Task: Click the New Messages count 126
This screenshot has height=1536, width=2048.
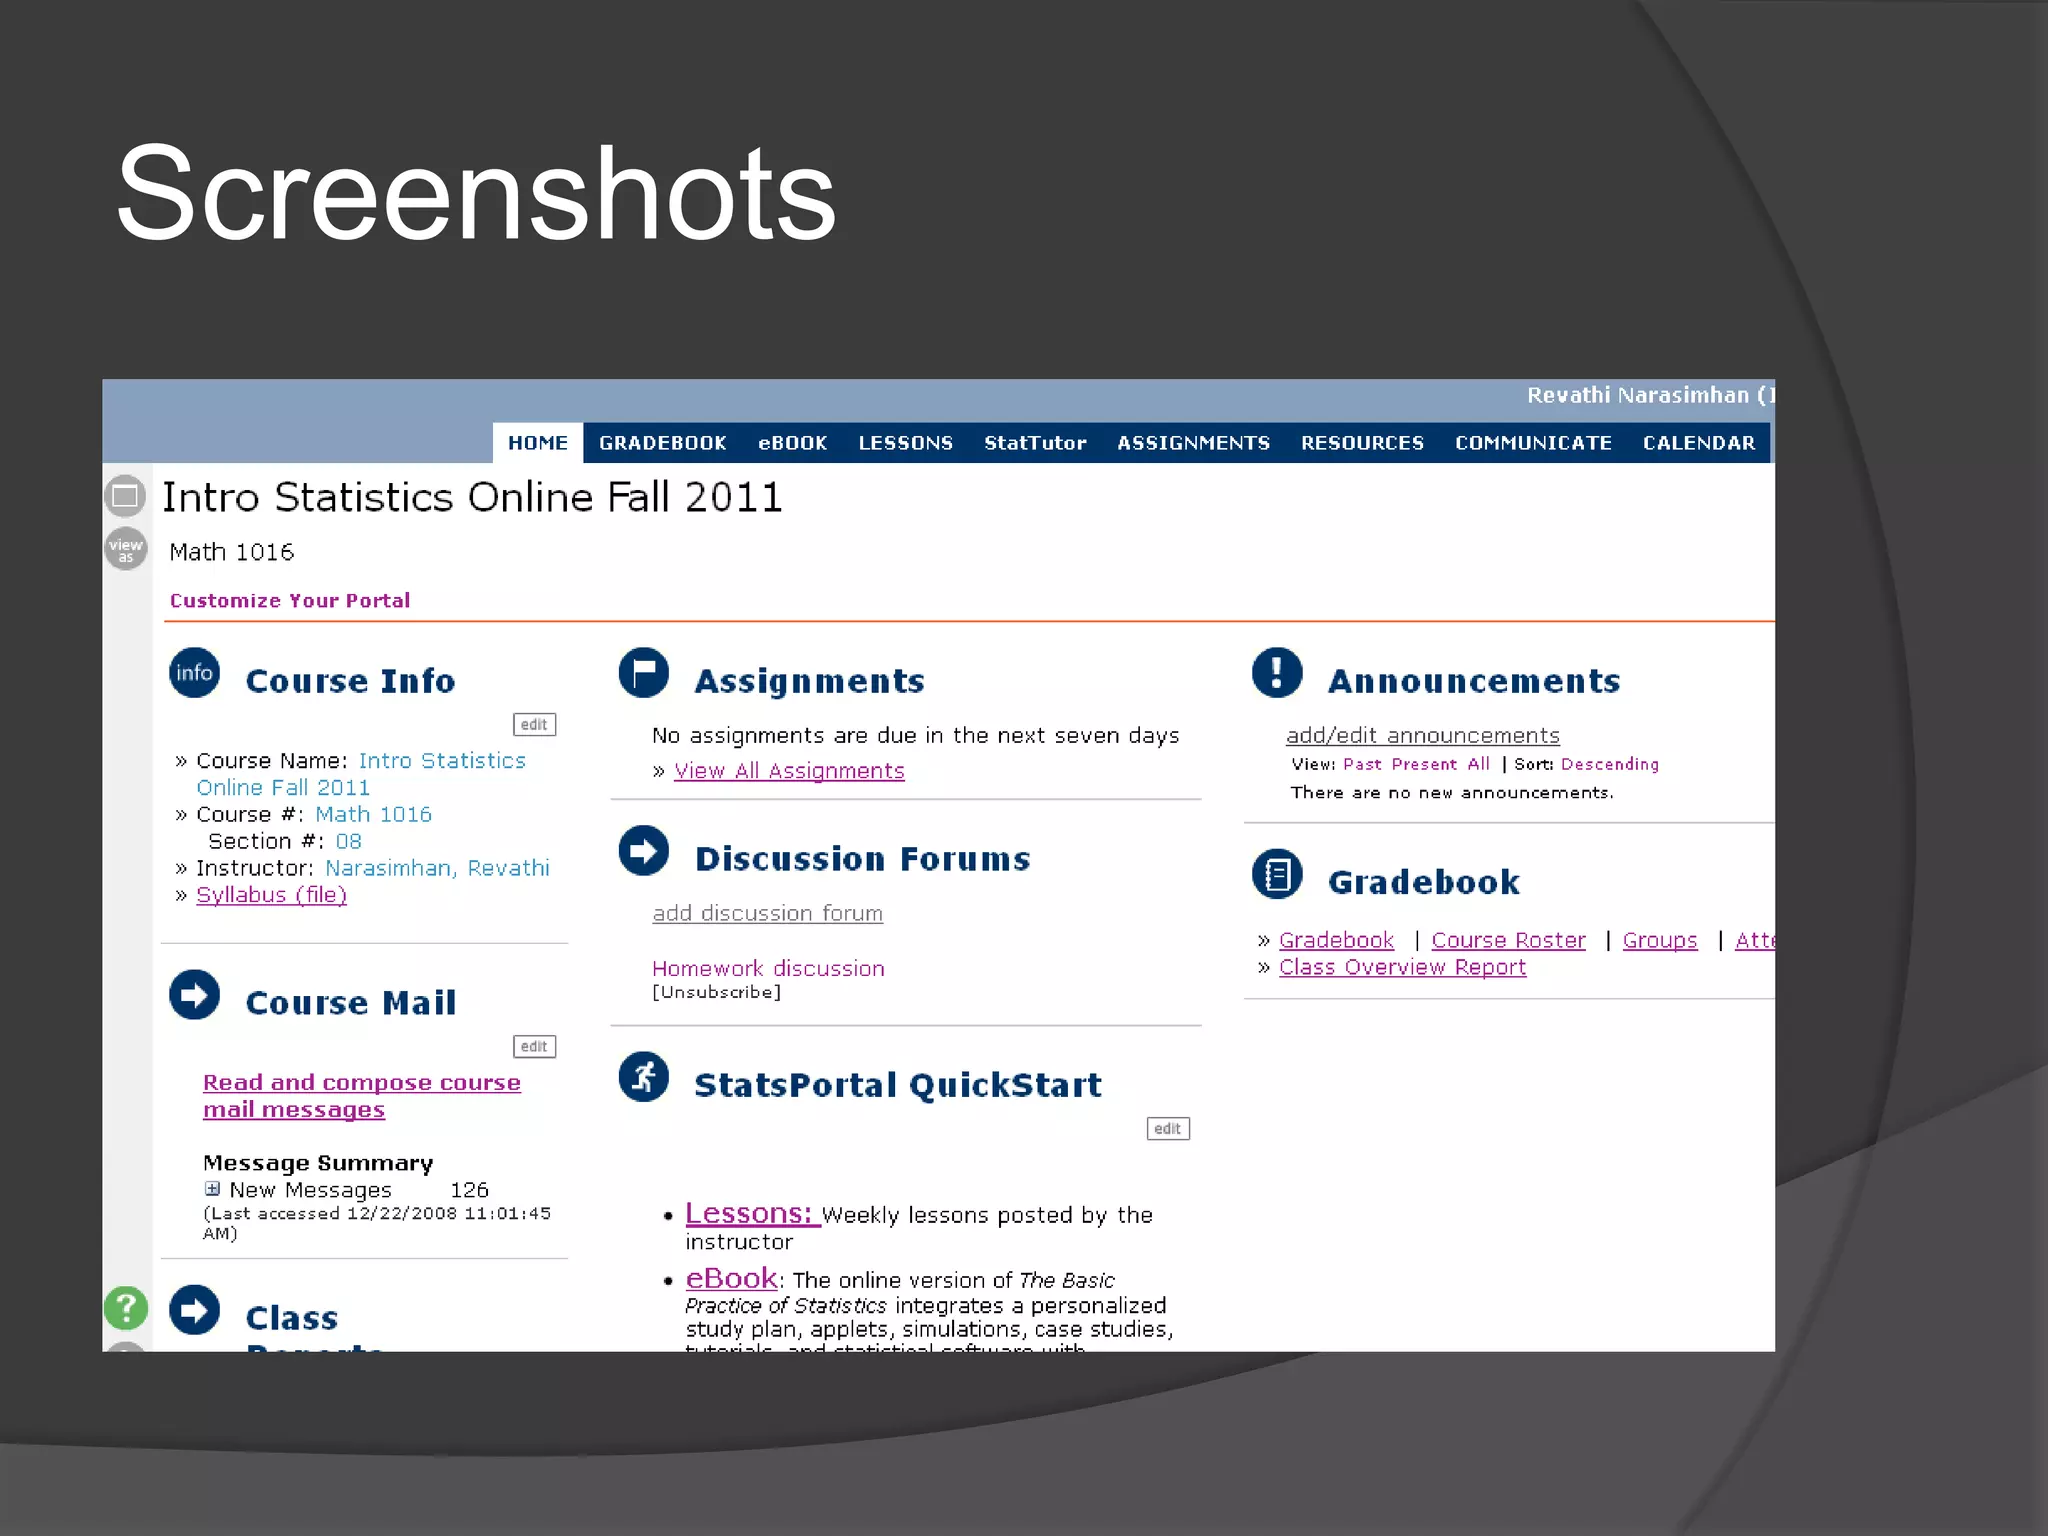Action: click(469, 1190)
